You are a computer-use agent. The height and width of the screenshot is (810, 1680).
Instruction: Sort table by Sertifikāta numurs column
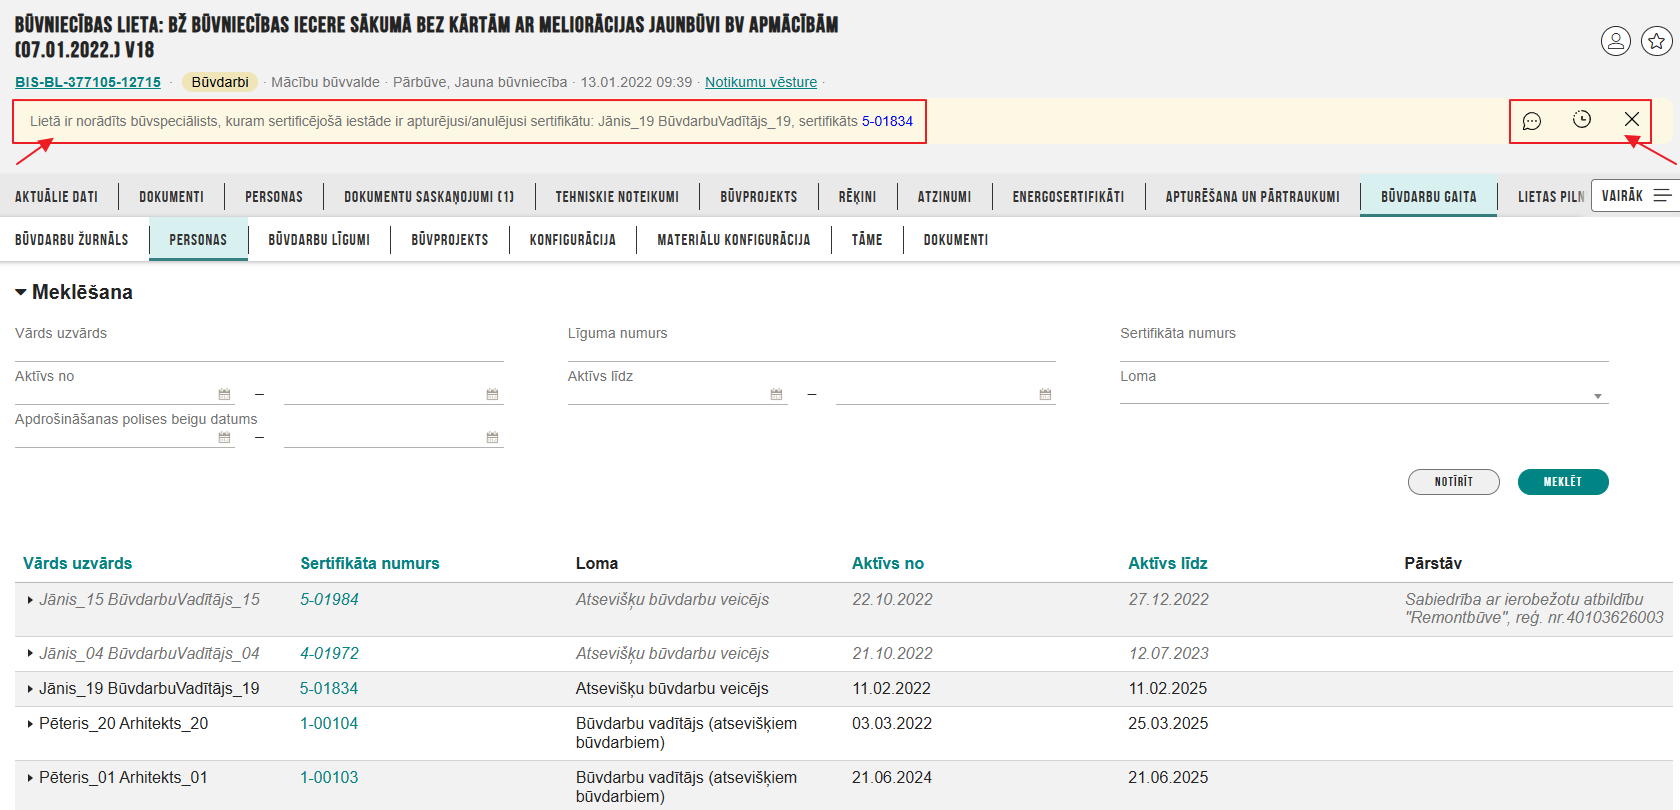coord(370,564)
